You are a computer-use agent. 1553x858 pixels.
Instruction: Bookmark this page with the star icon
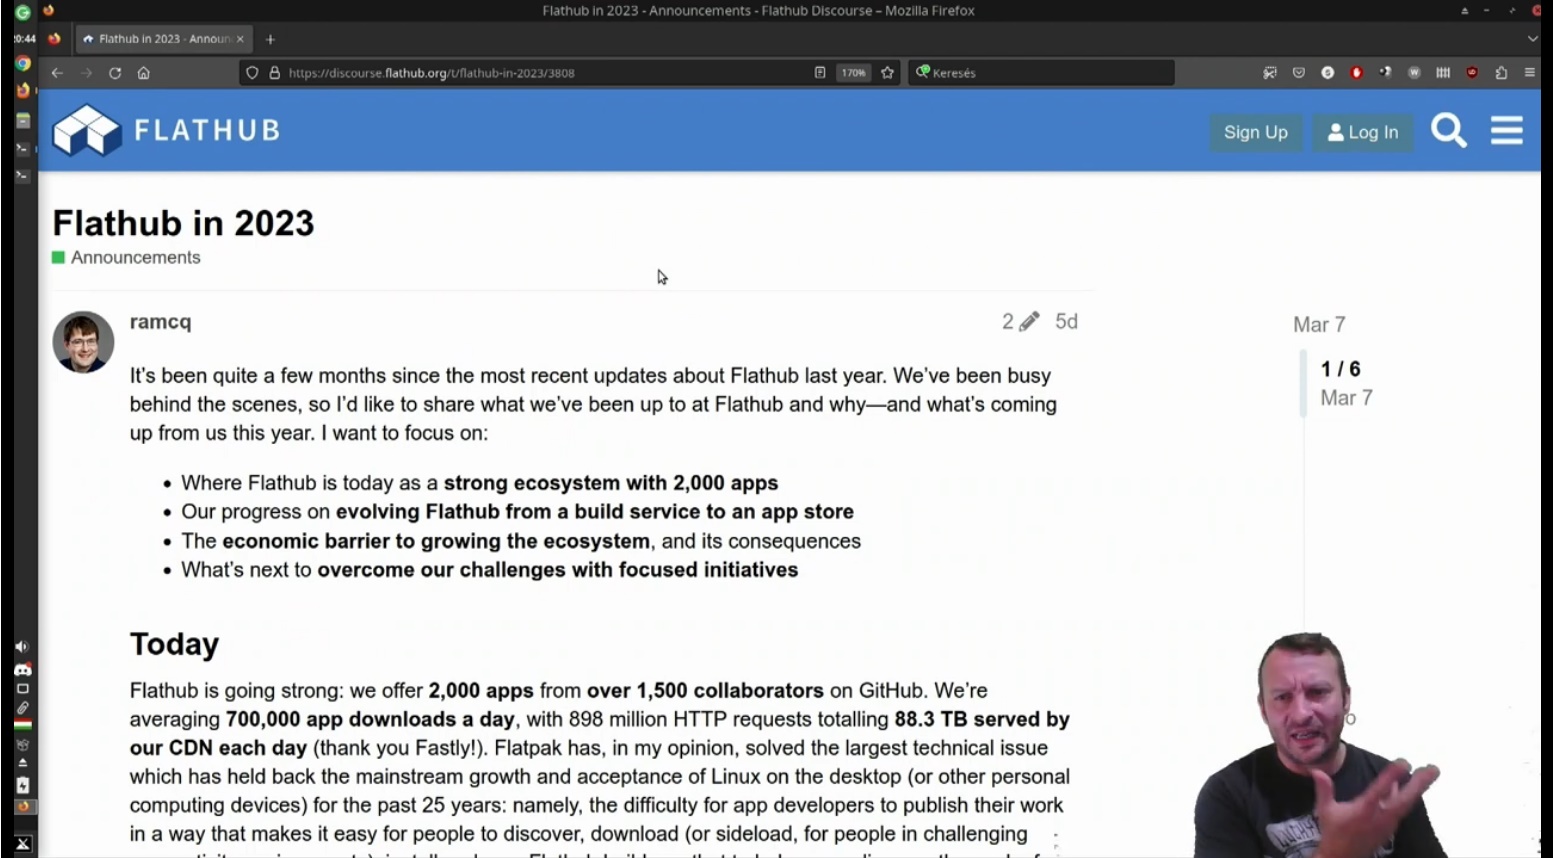[x=887, y=73]
